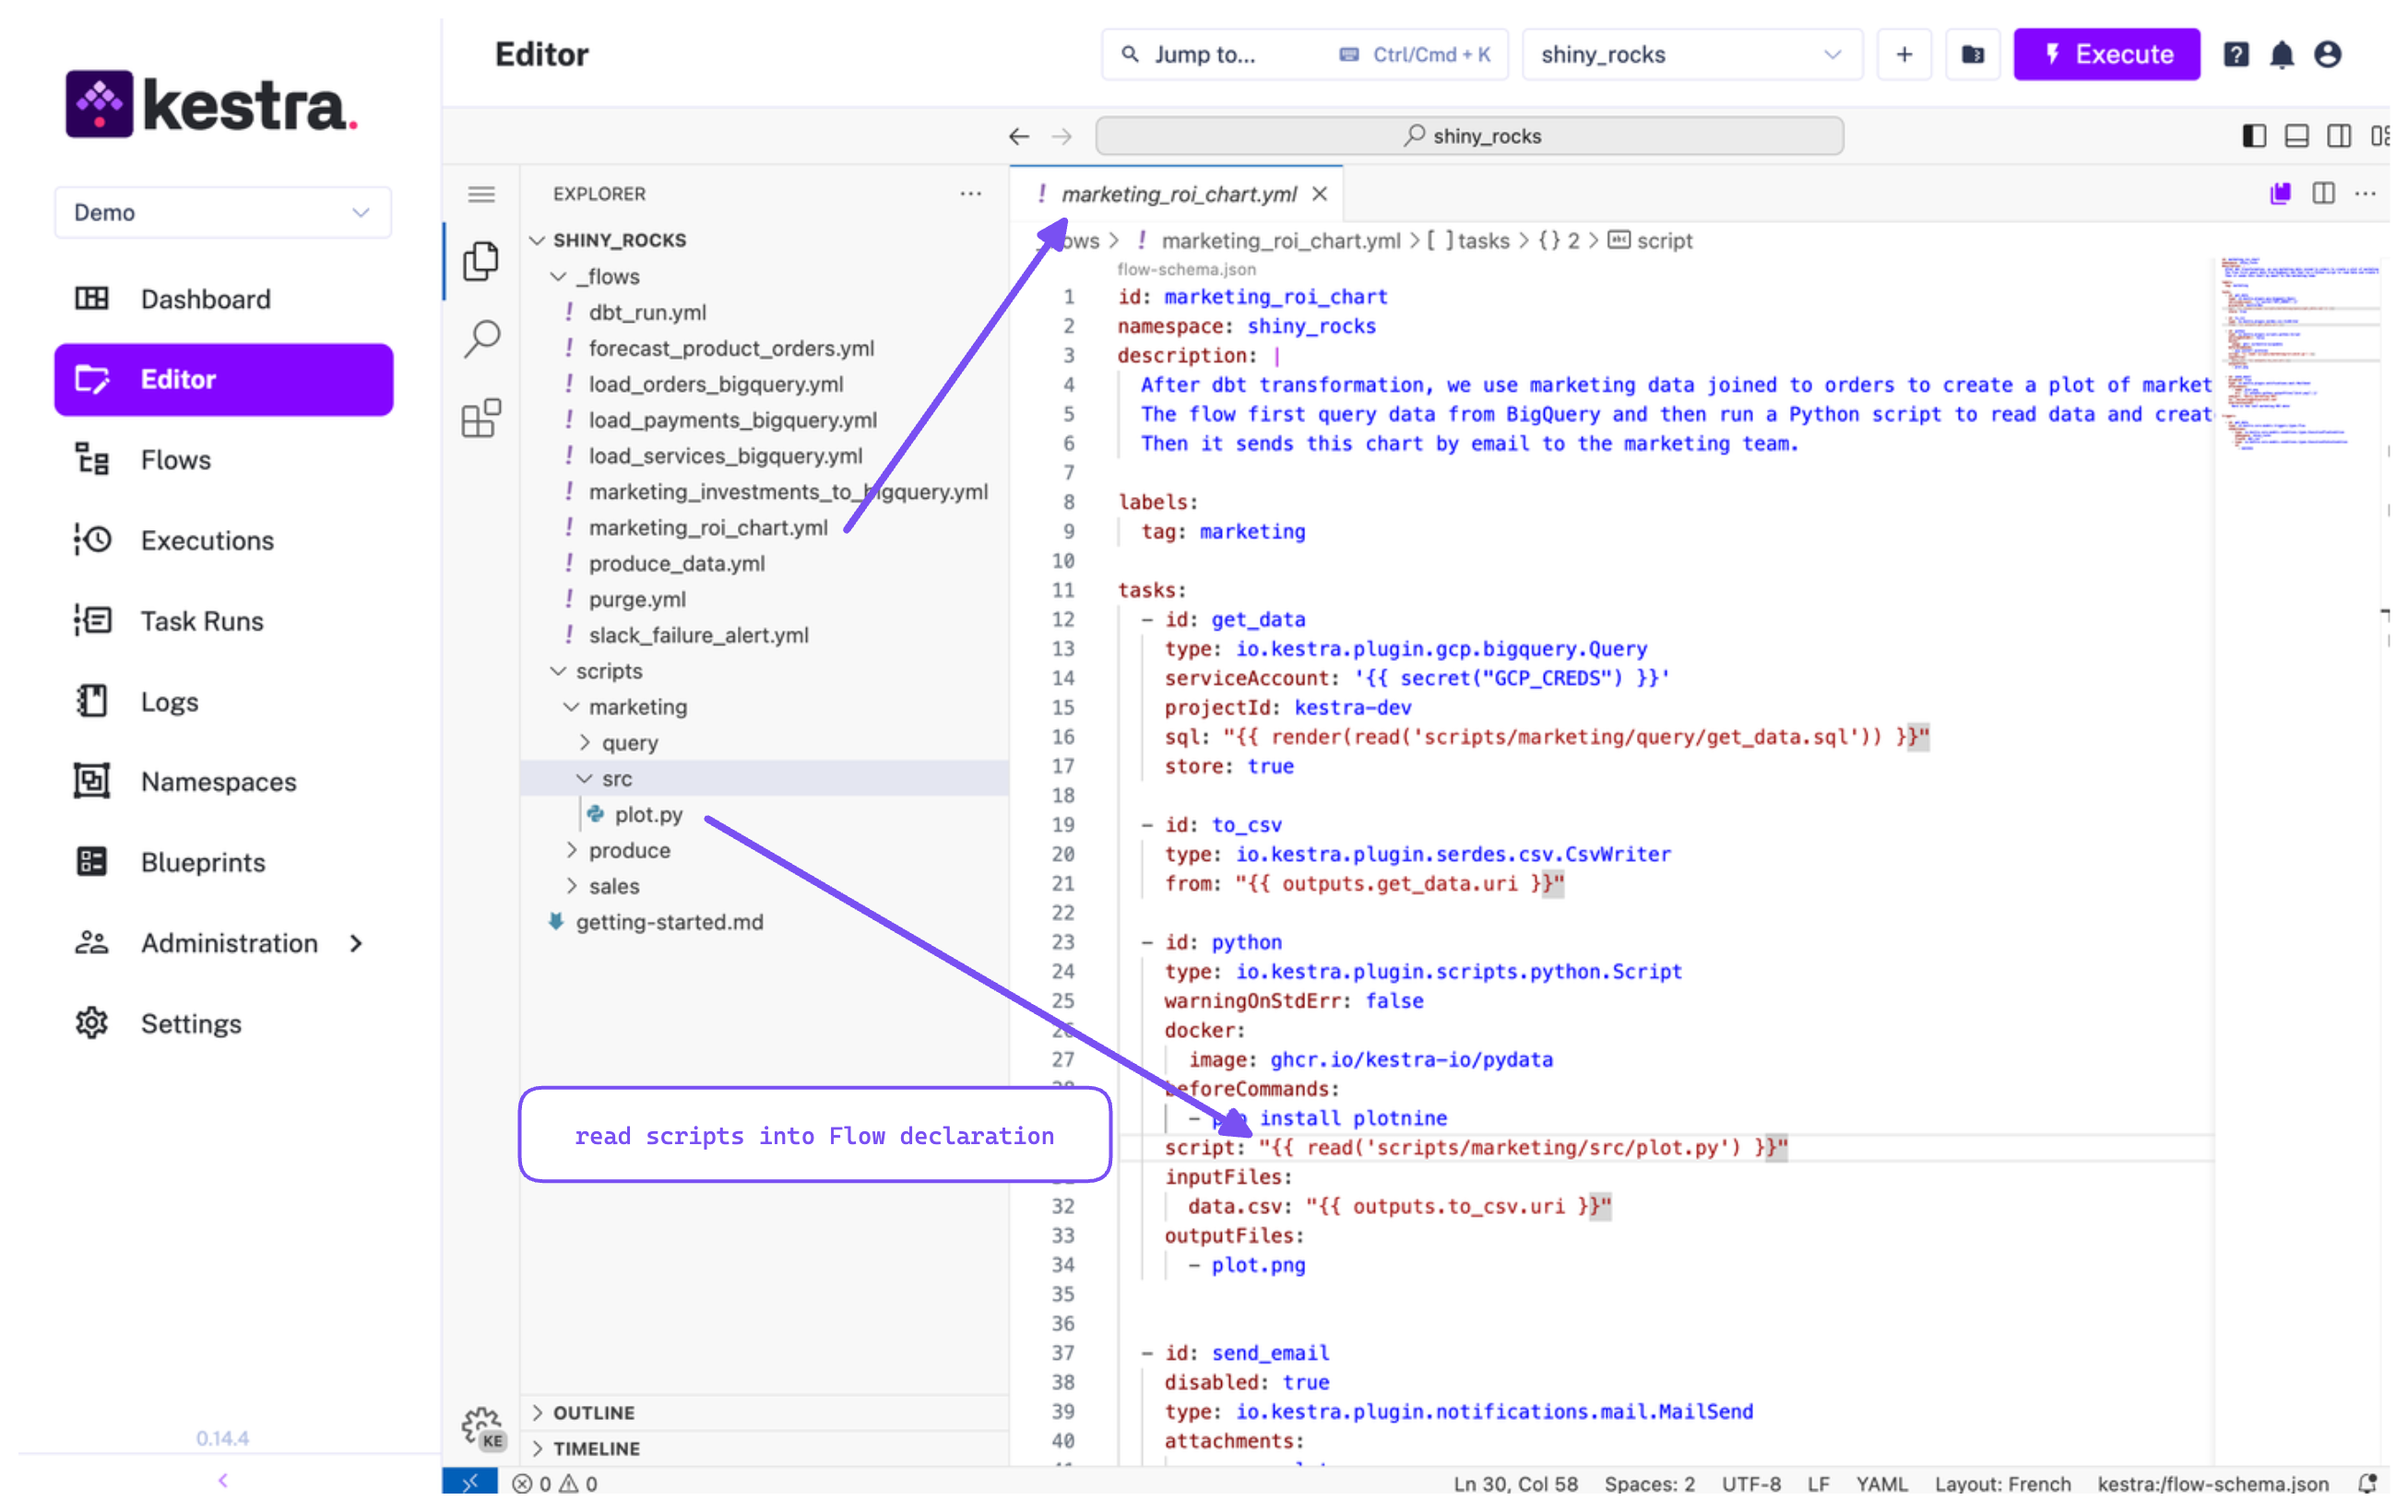Click the Help question mark icon

tap(2236, 54)
